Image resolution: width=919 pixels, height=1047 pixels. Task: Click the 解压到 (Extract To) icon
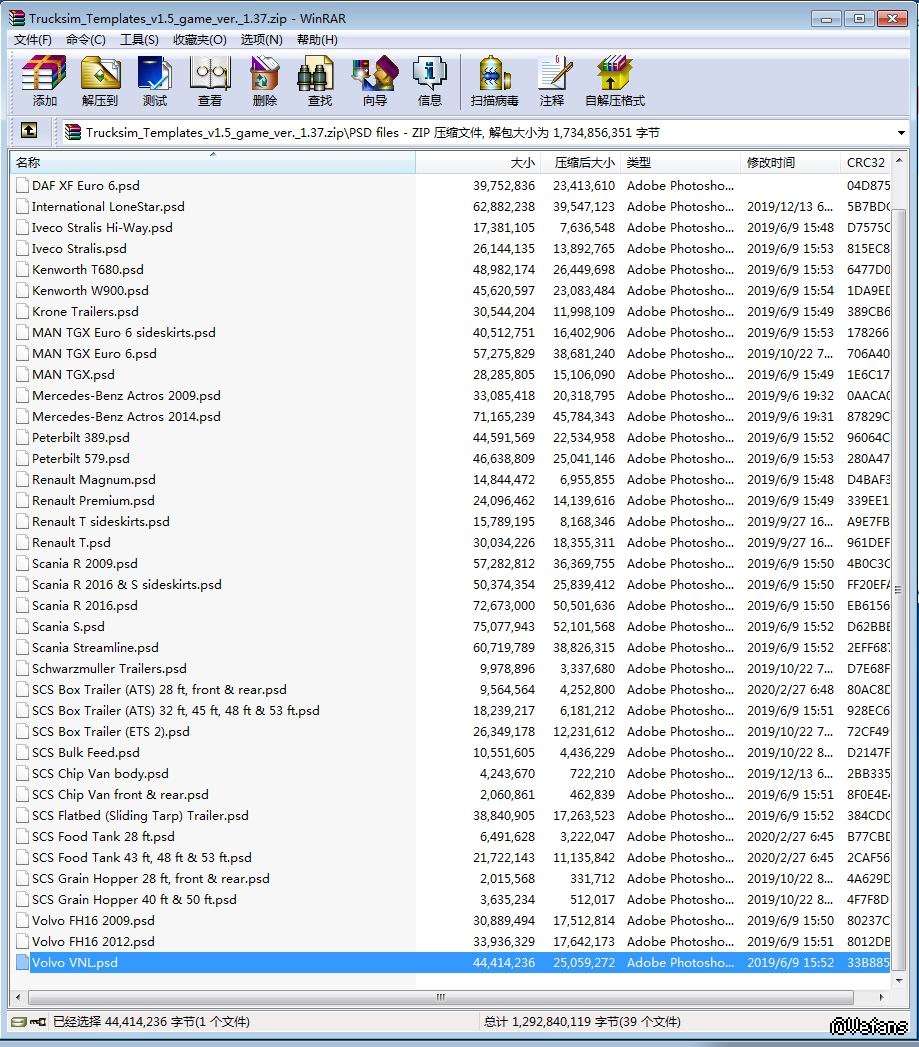click(100, 80)
